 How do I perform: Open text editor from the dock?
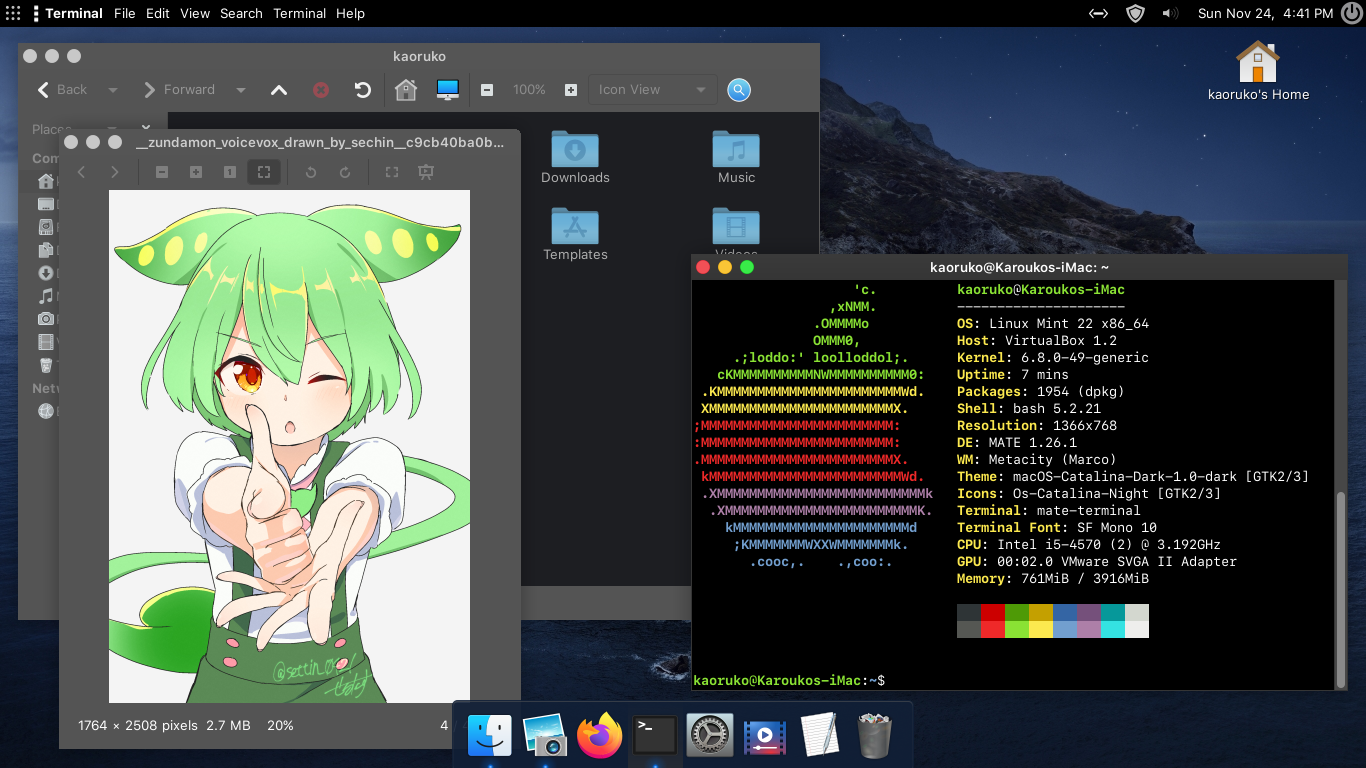[820, 737]
